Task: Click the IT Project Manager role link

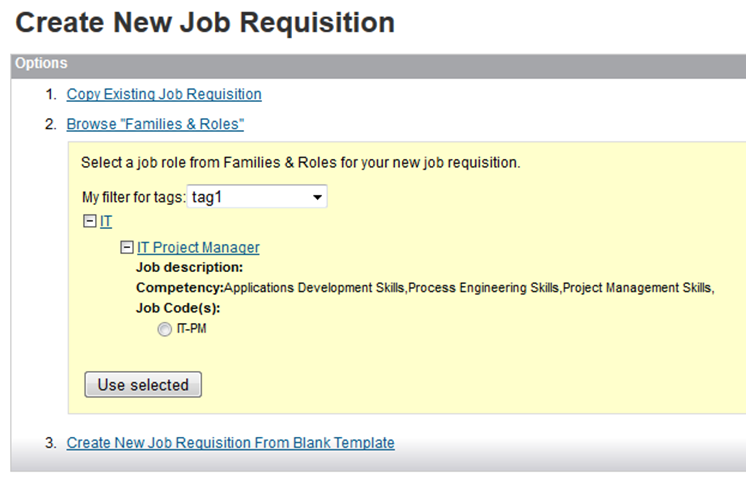Action: tap(198, 247)
